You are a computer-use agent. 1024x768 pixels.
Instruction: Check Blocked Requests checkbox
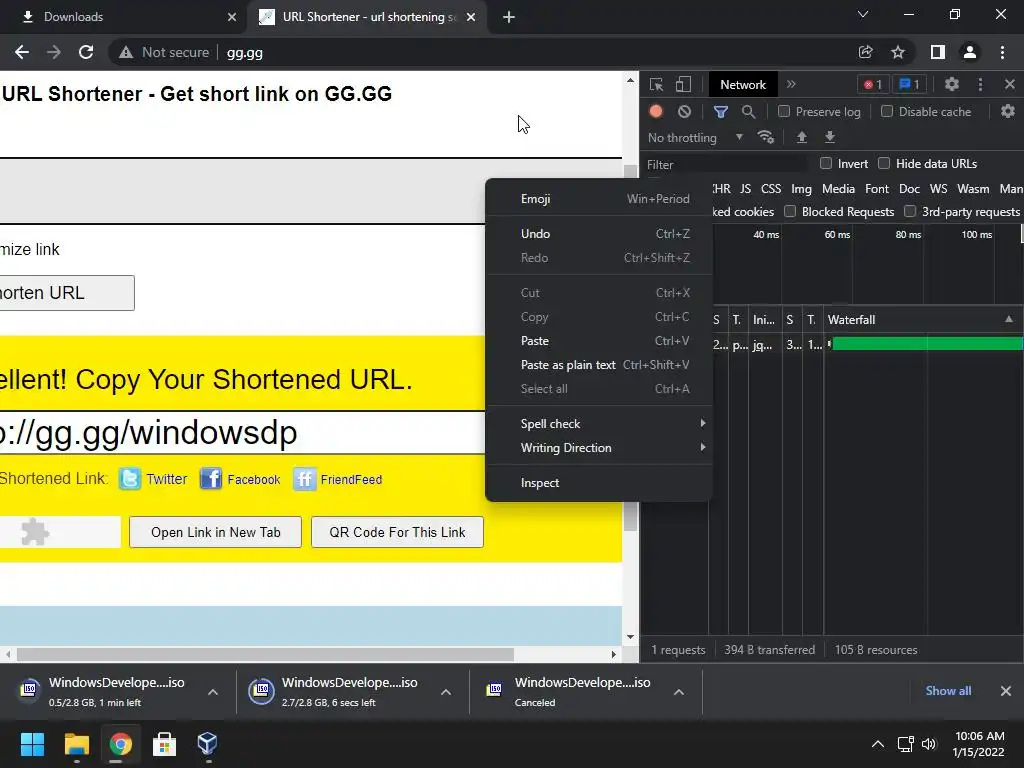790,212
